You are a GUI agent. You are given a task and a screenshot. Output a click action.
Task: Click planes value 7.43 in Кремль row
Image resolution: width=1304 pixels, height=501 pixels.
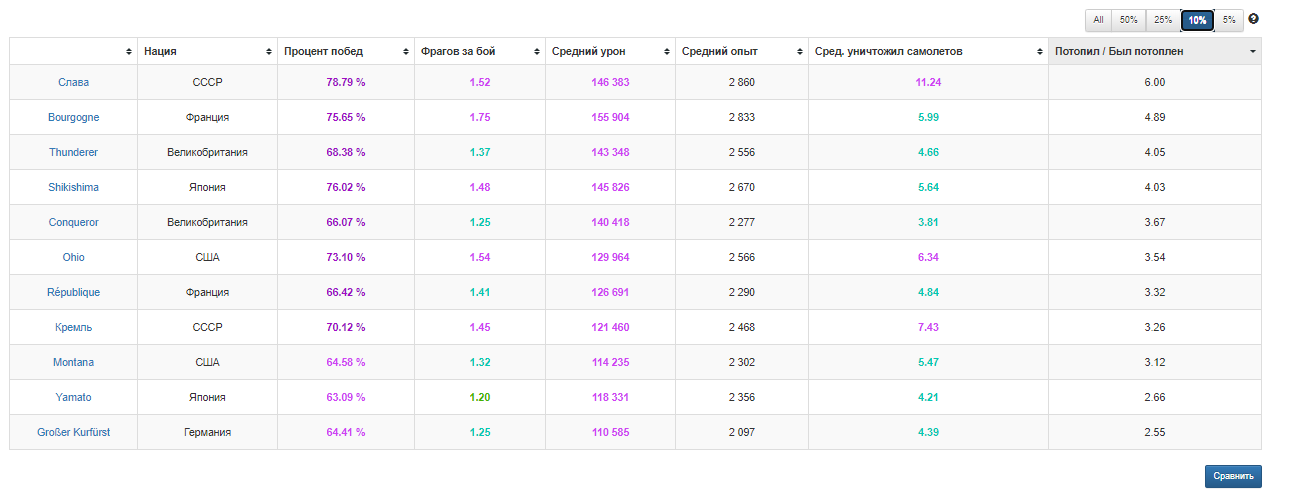coord(928,327)
